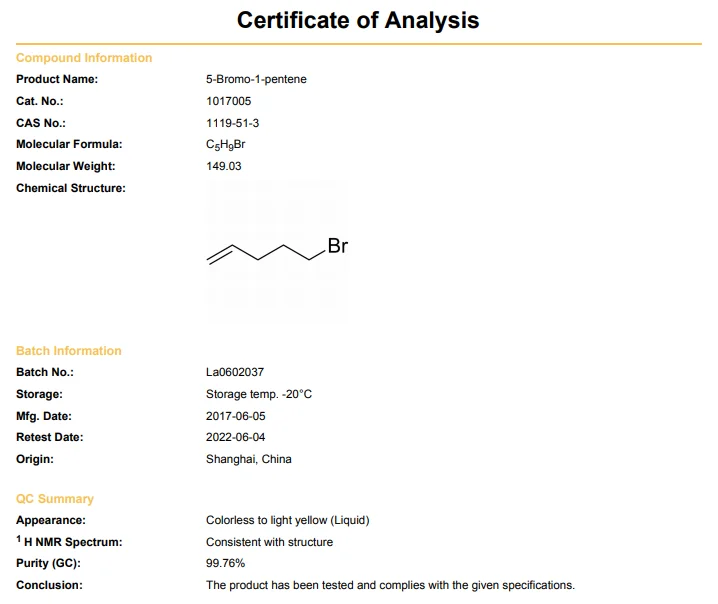Click the Batch Information section heading
Screen dimensions: 718x604
pos(69,351)
